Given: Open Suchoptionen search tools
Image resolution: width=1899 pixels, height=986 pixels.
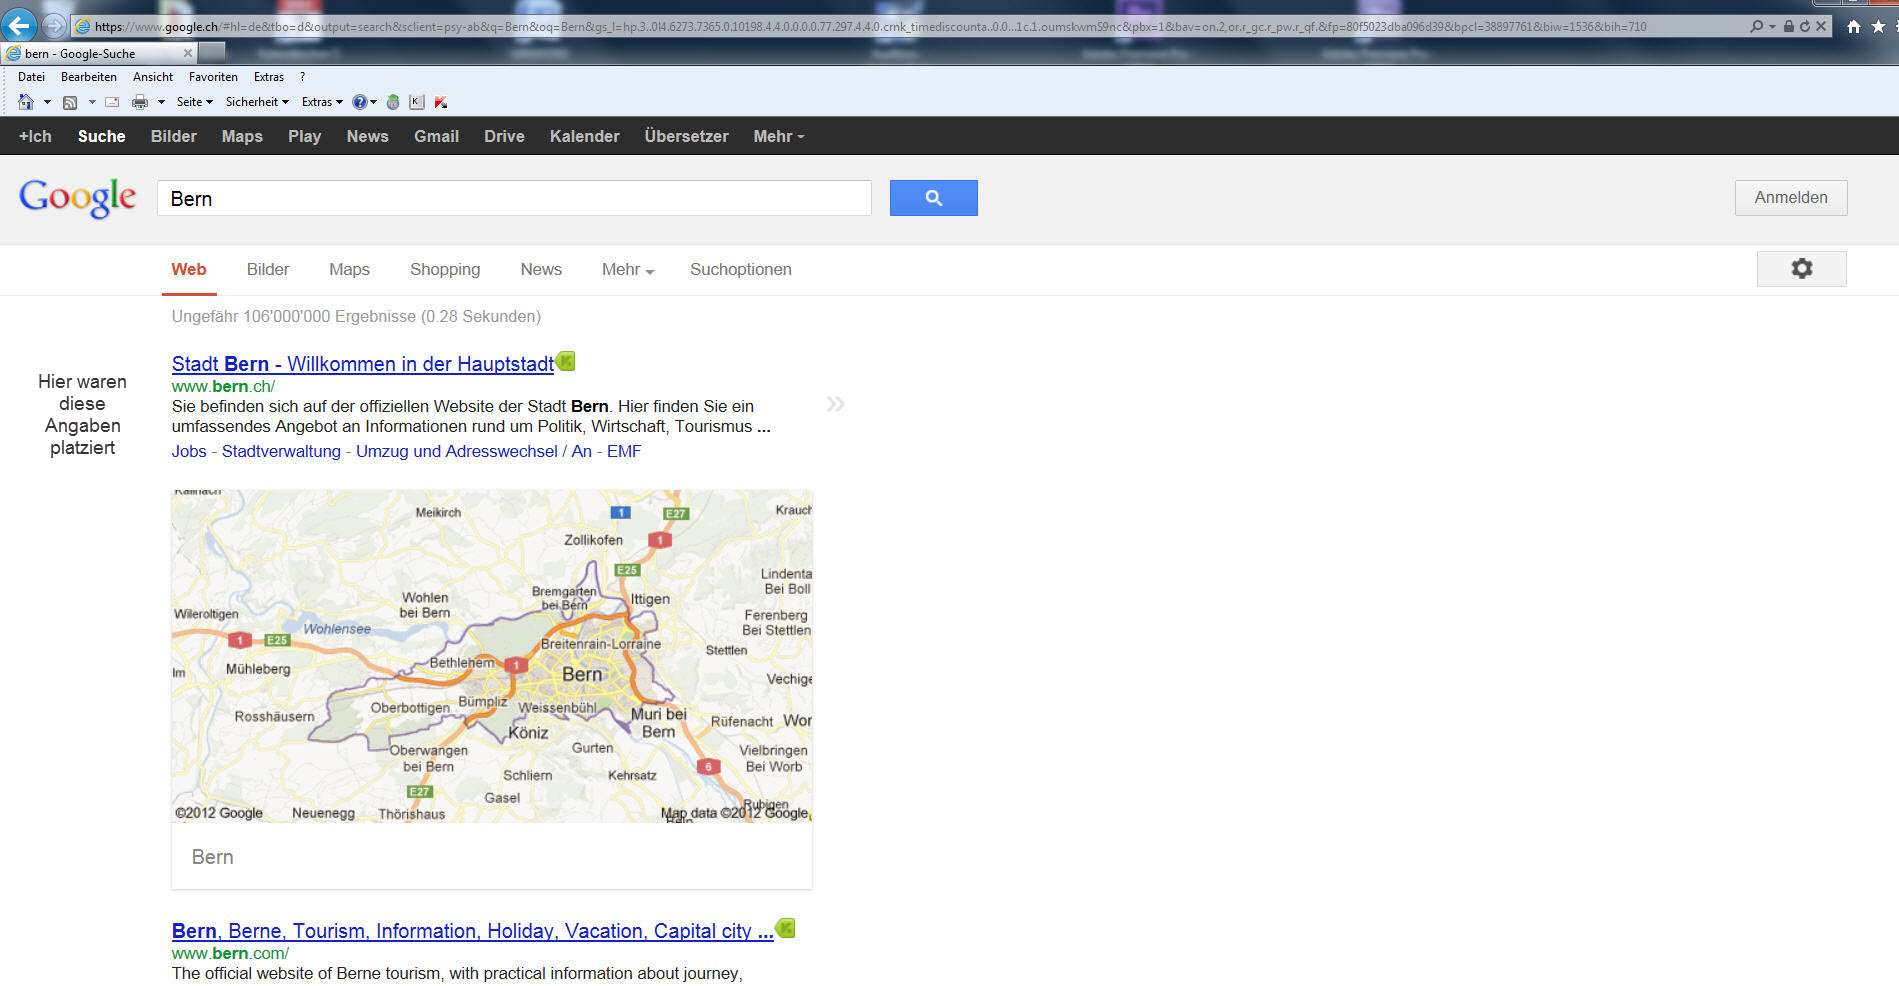Looking at the screenshot, I should (741, 269).
